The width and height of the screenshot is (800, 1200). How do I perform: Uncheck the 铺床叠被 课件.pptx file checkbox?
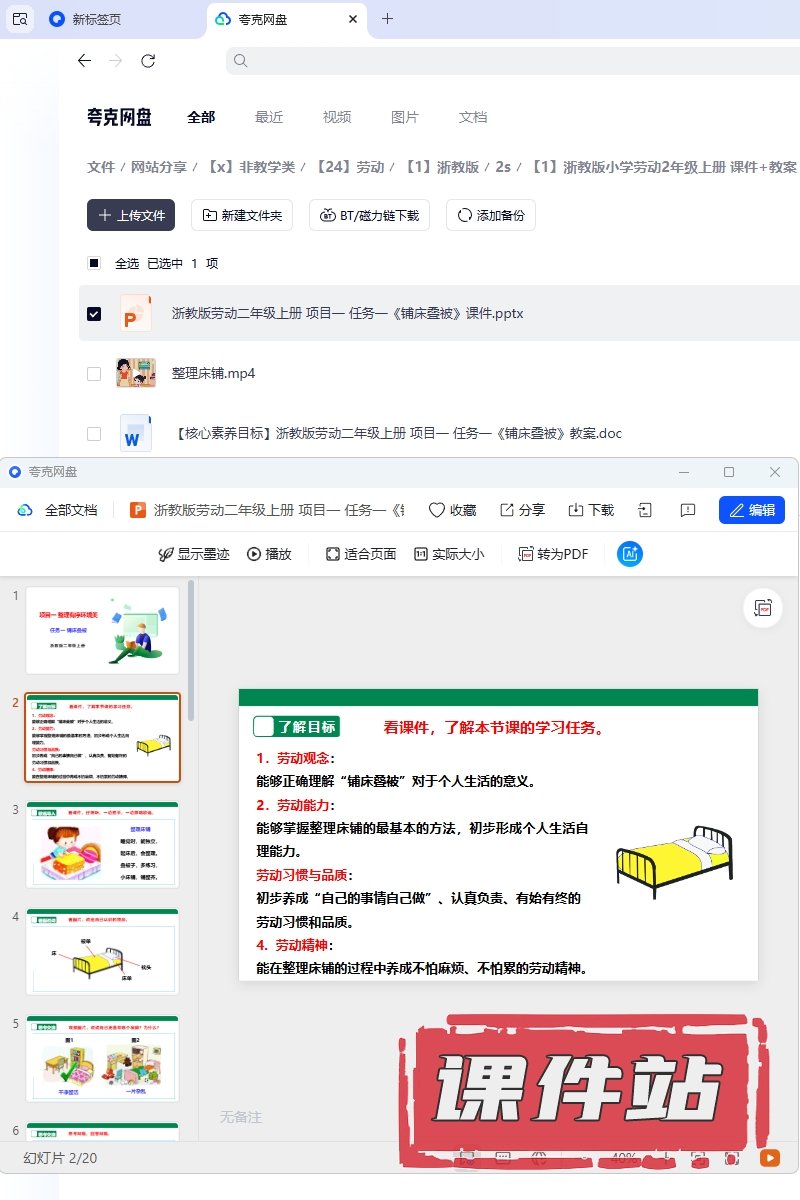click(x=94, y=314)
